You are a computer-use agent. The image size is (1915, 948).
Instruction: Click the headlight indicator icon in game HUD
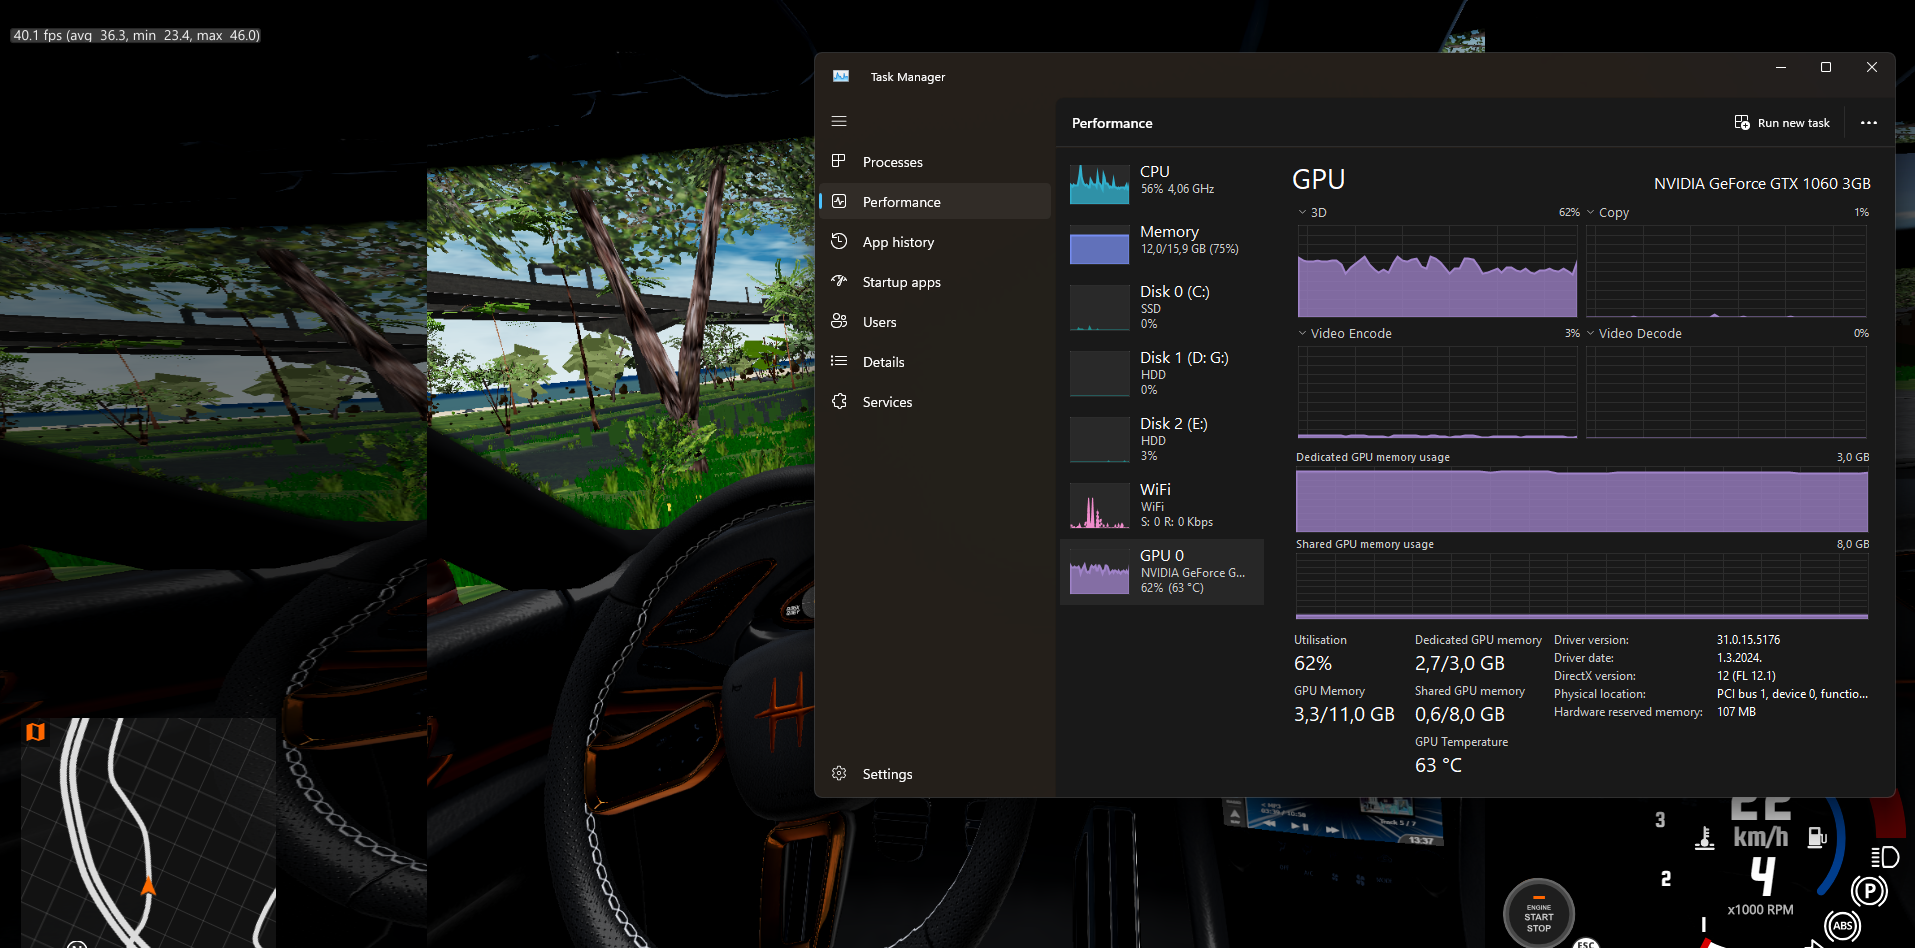[1884, 857]
